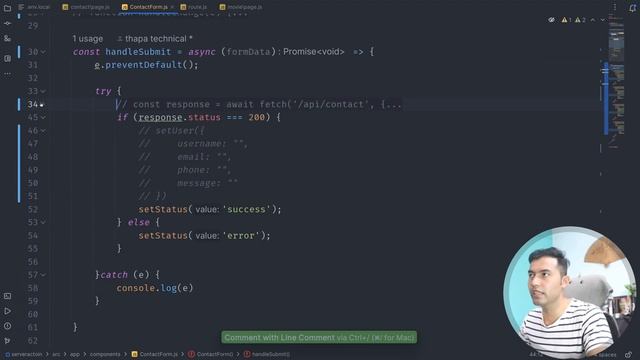This screenshot has height=360, width=640.
Task: Switch to the route.js tab
Action: [194, 7]
